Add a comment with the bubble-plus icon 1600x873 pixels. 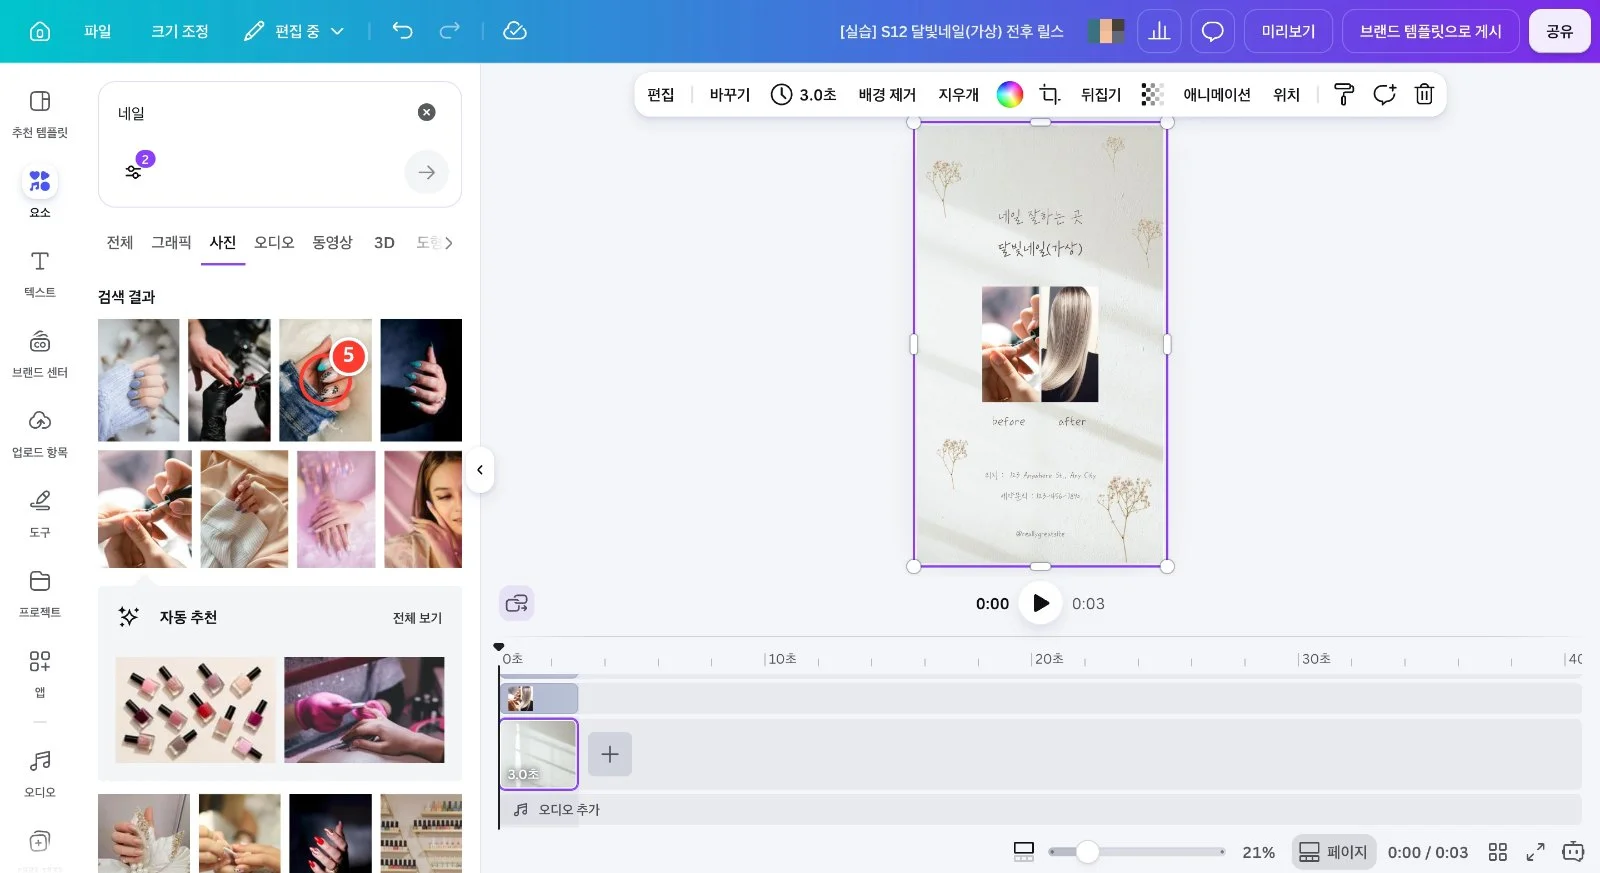(1384, 94)
